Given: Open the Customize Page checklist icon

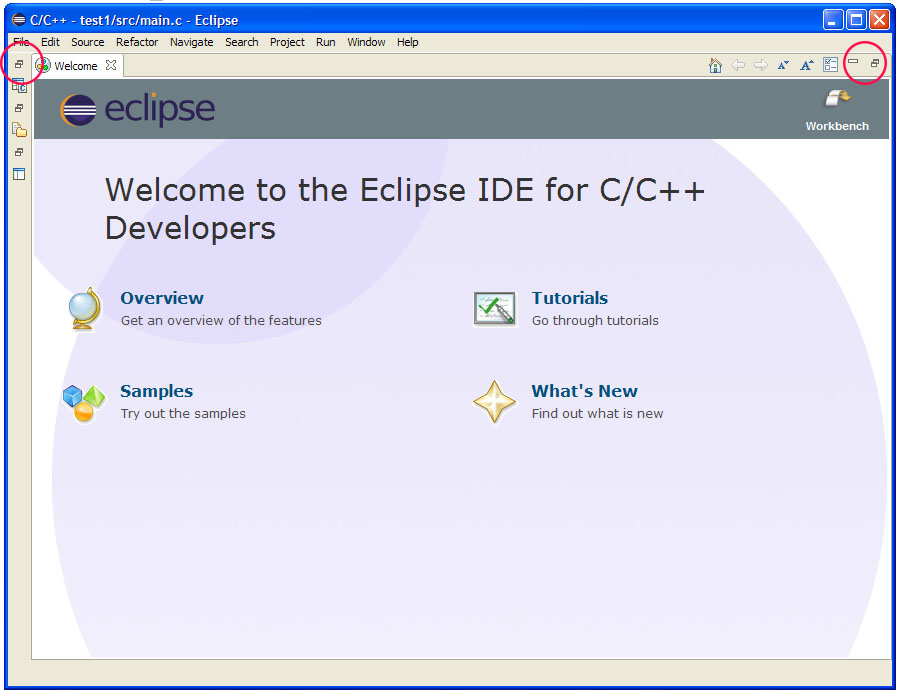Looking at the screenshot, I should (x=831, y=65).
